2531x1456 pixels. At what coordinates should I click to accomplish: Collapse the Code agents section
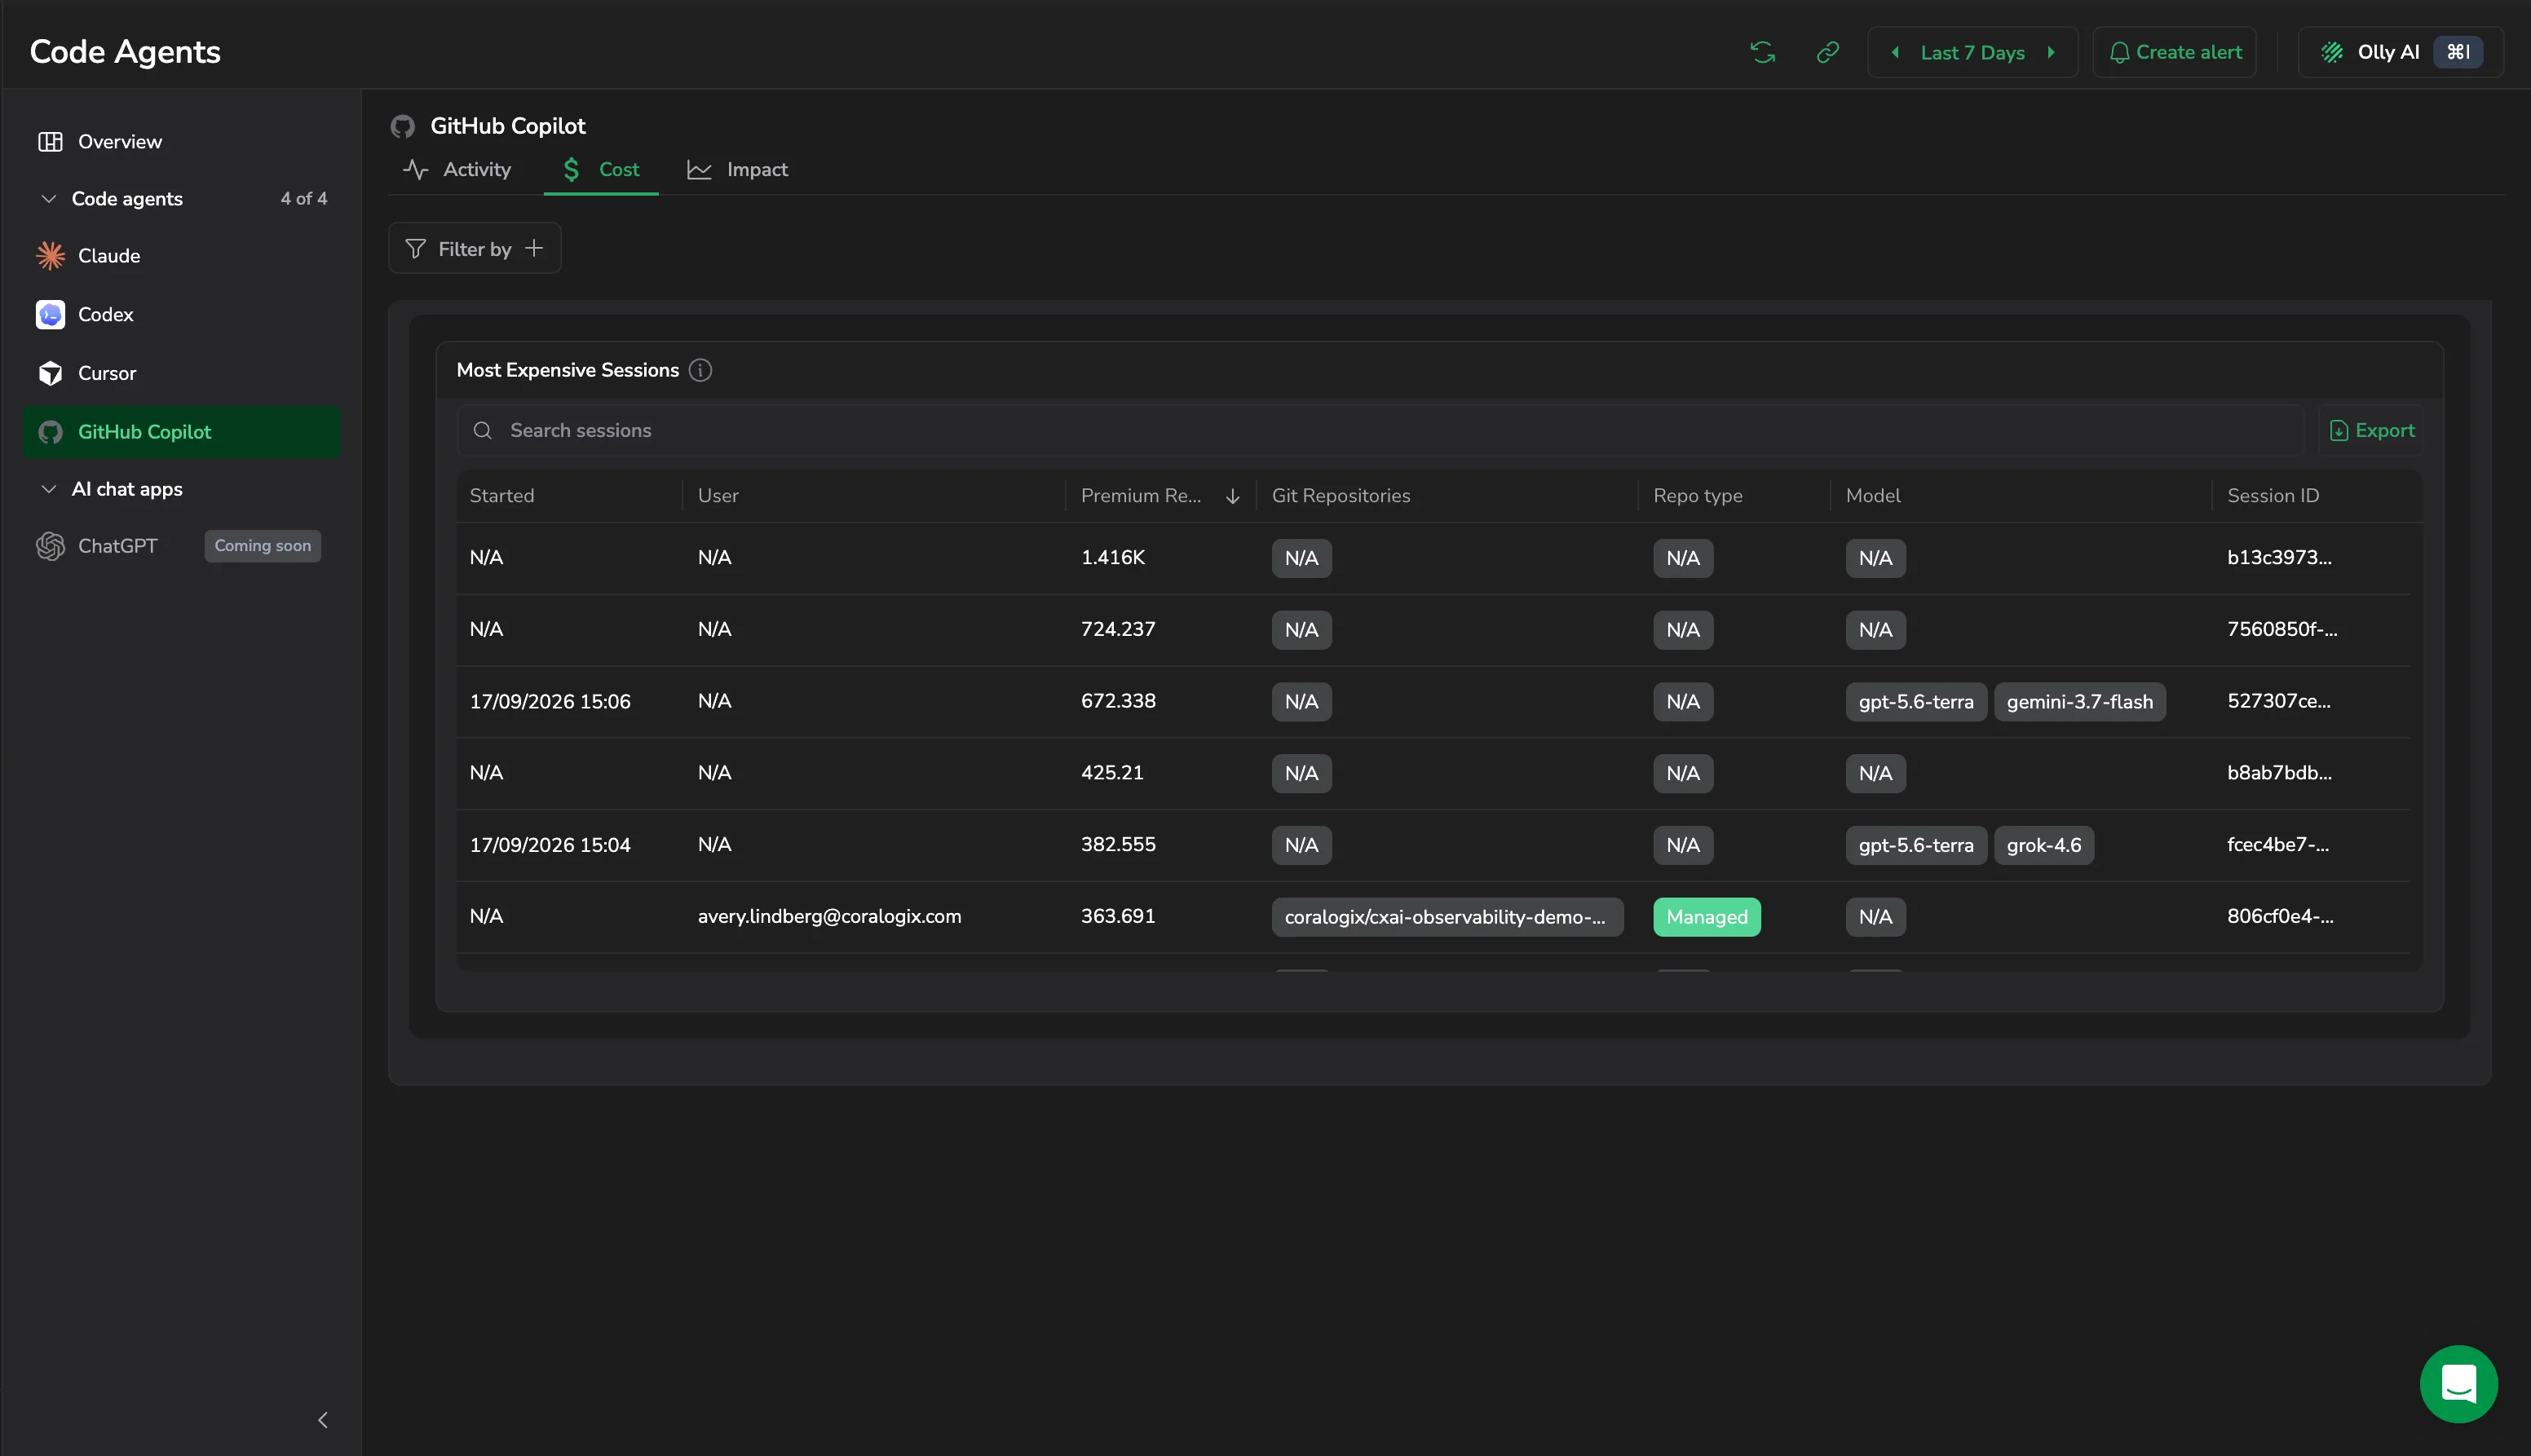click(x=48, y=199)
